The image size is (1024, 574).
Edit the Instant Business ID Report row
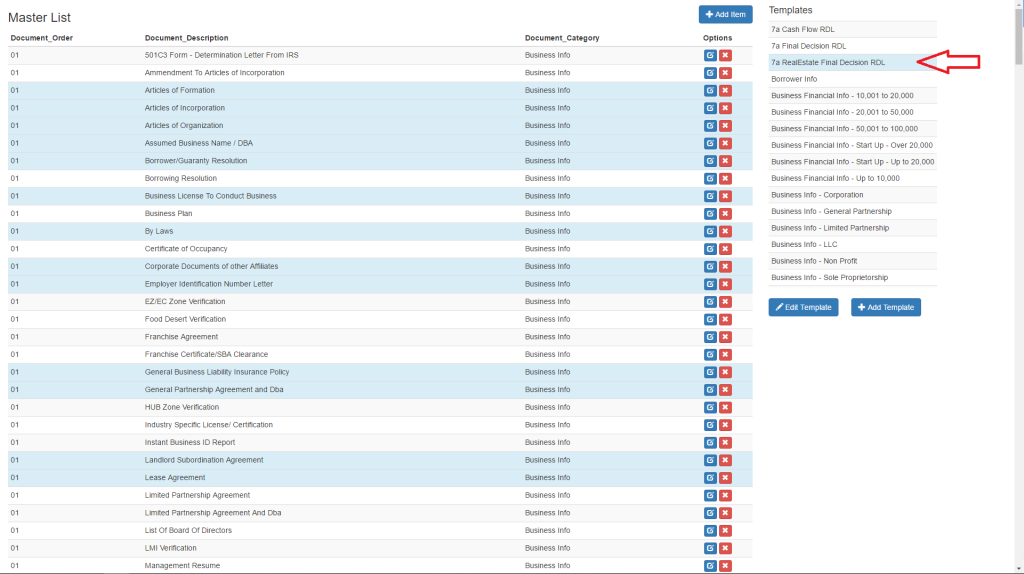[x=710, y=443]
